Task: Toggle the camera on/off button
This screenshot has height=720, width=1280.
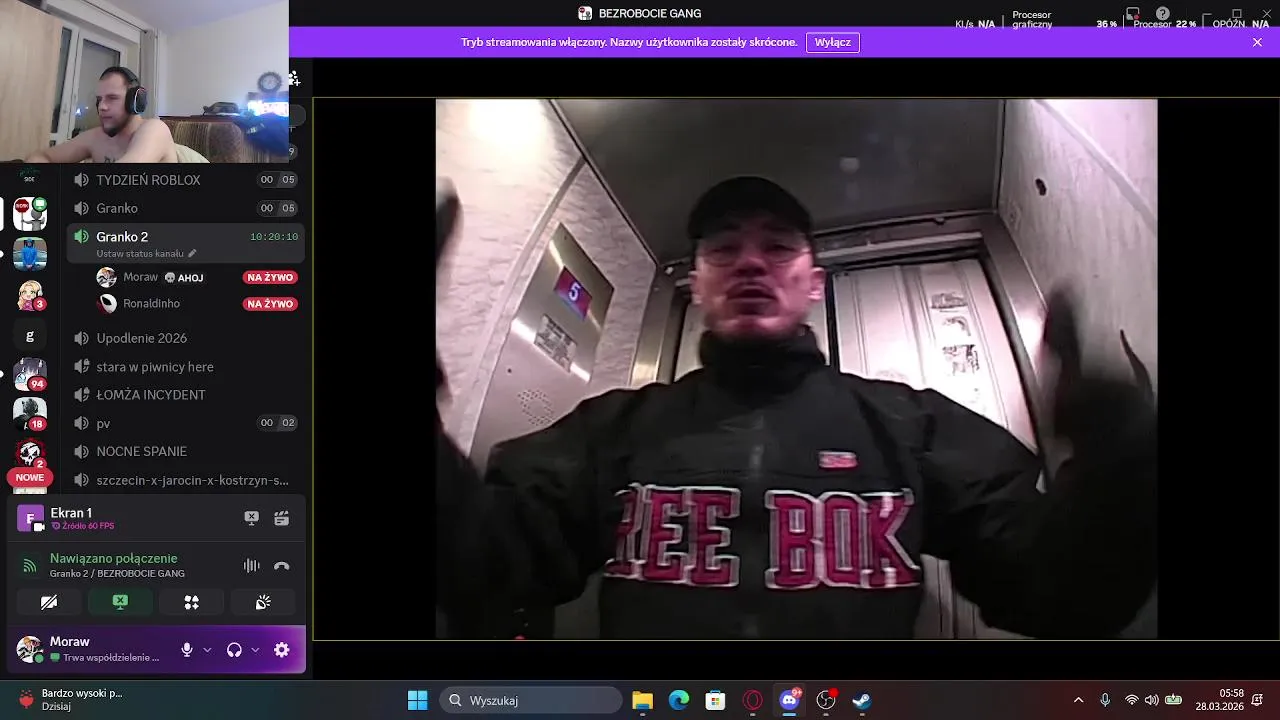Action: [49, 602]
